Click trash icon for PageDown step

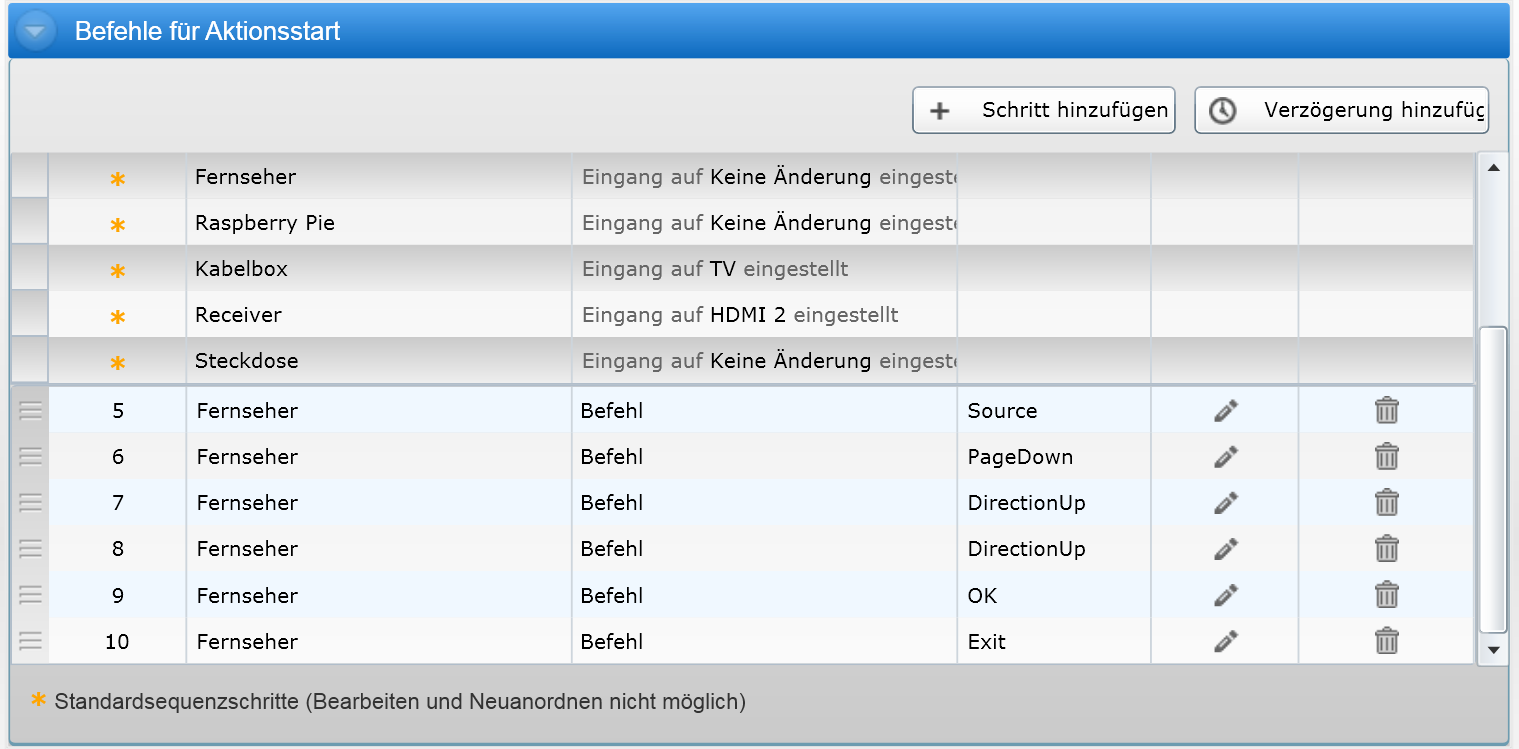(1386, 457)
